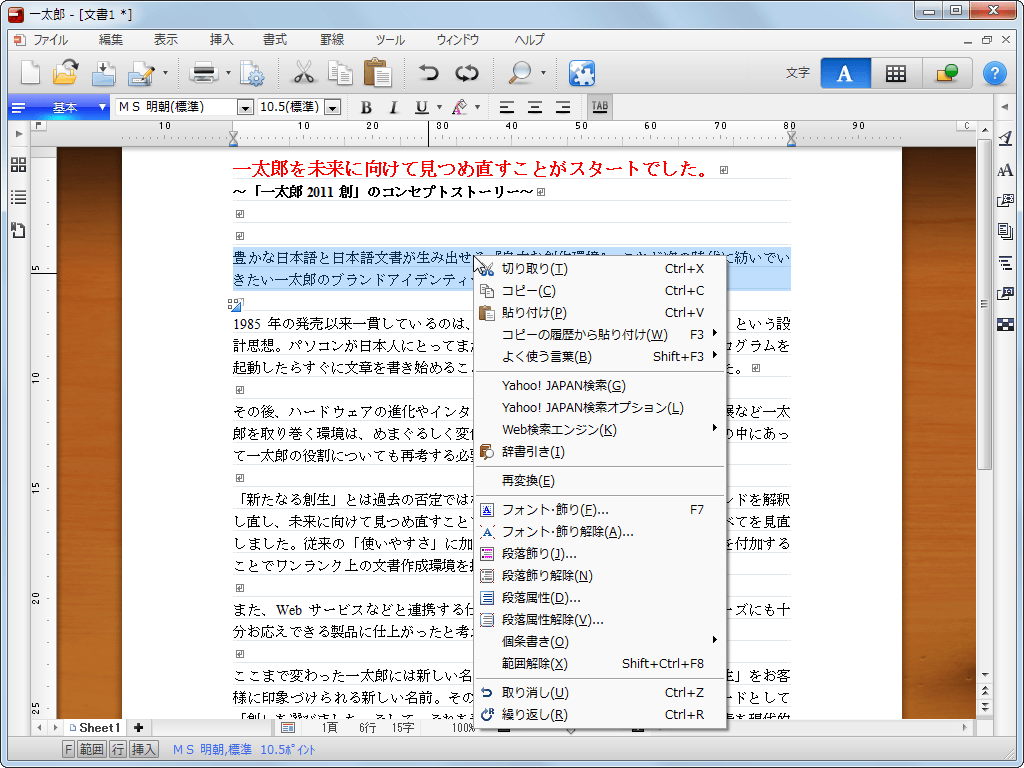Select 範囲解除 in context menu

(x=600, y=664)
